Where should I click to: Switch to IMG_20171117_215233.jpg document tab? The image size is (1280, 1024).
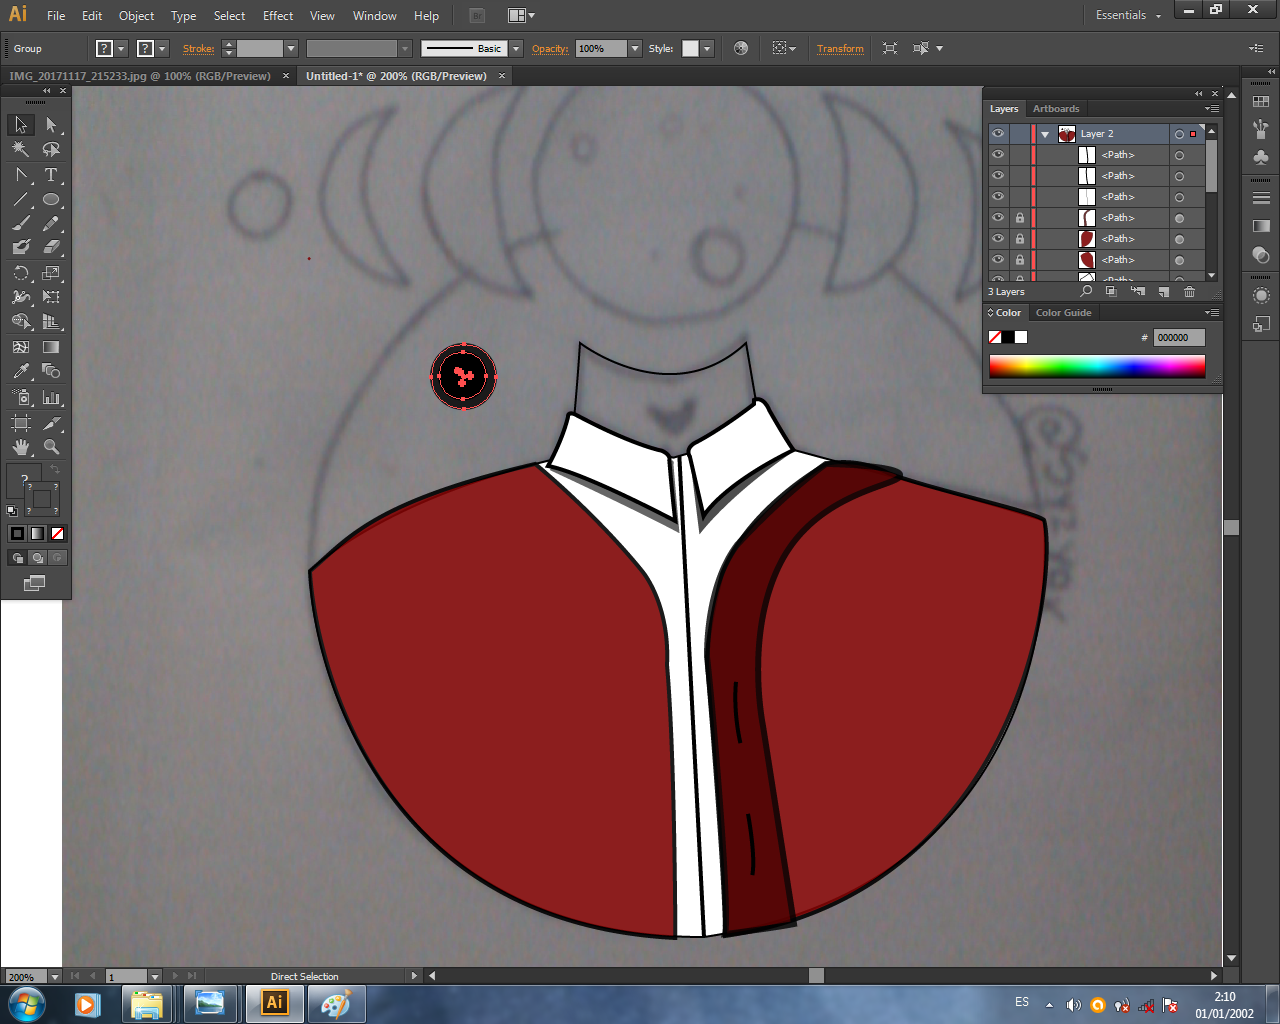pos(140,76)
